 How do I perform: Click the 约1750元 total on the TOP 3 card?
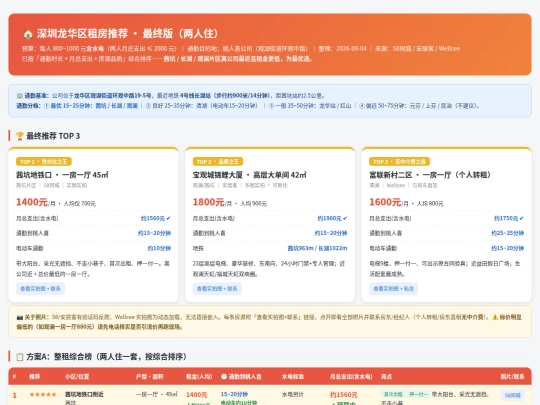click(509, 218)
